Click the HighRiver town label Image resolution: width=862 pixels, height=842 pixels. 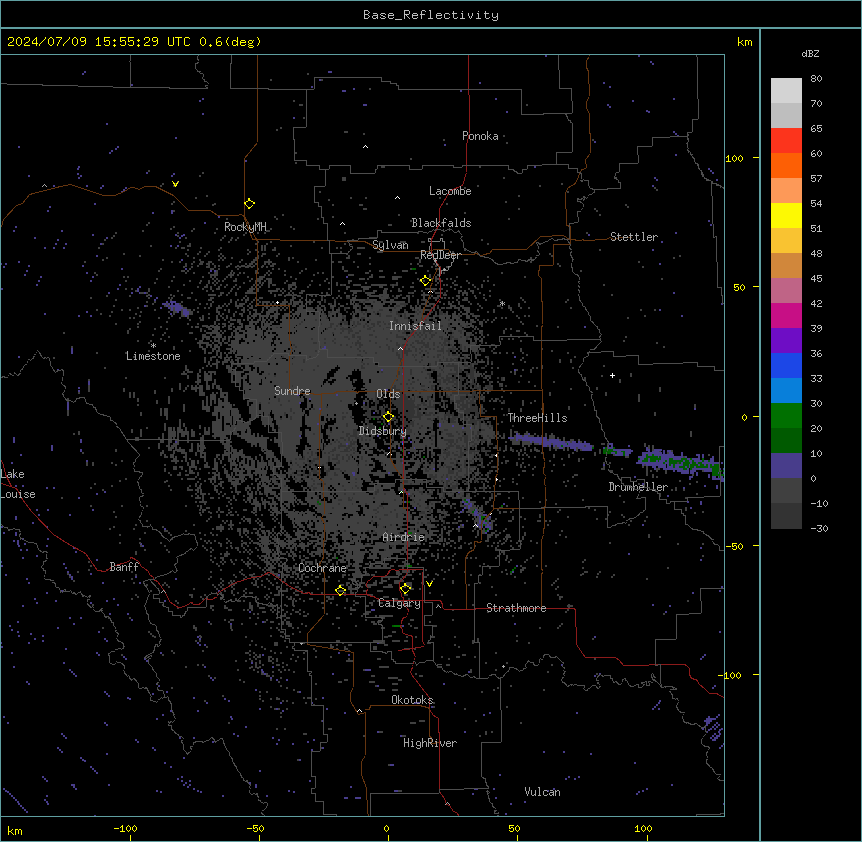pos(430,743)
